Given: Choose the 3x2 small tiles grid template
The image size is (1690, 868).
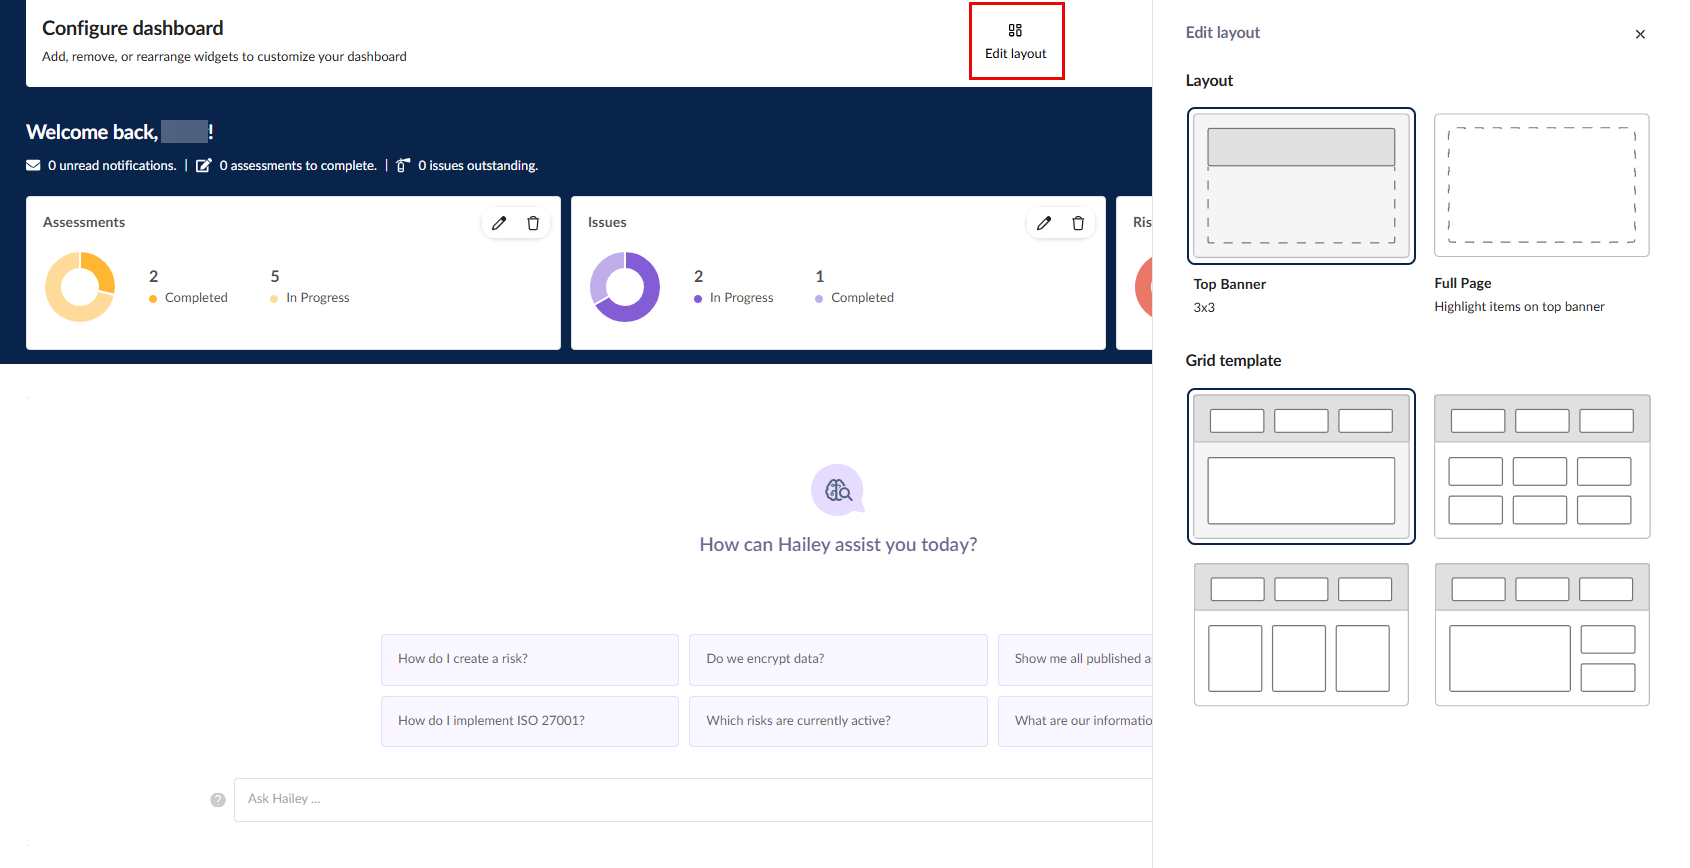Looking at the screenshot, I should [x=1542, y=466].
